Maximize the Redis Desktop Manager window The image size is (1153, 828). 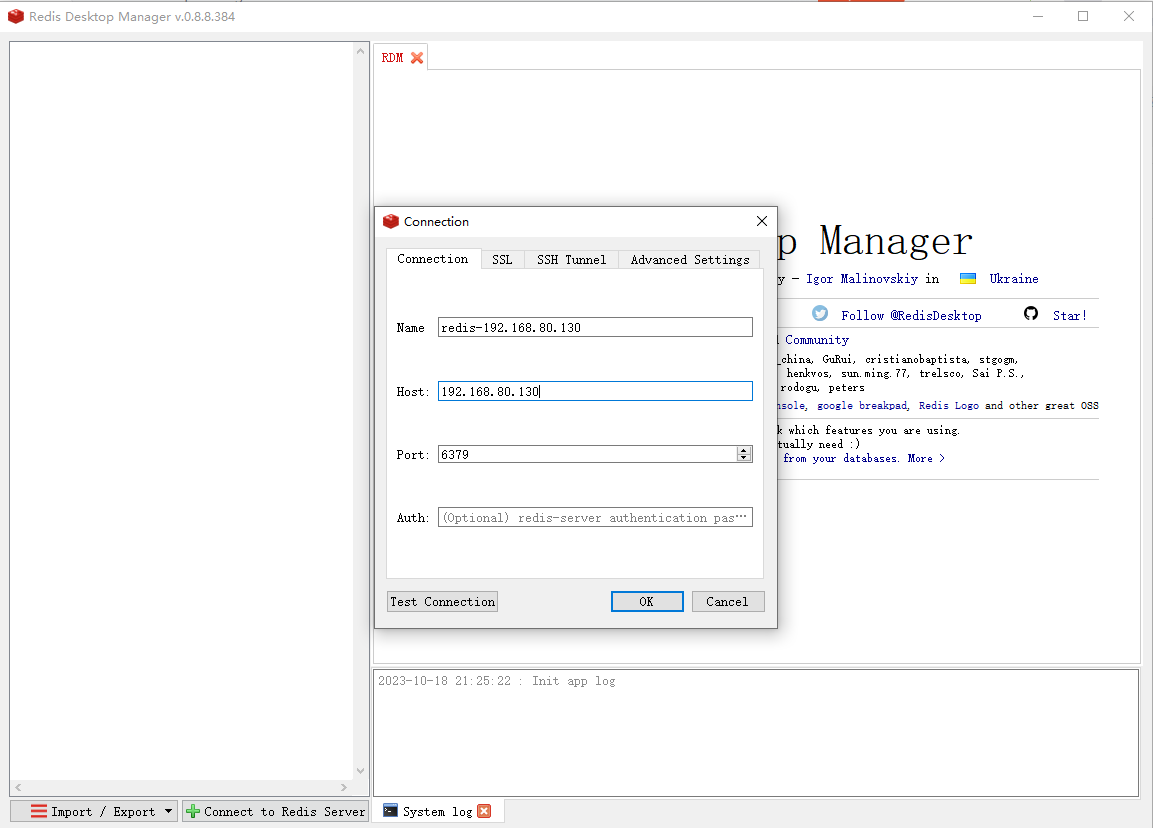click(1083, 16)
